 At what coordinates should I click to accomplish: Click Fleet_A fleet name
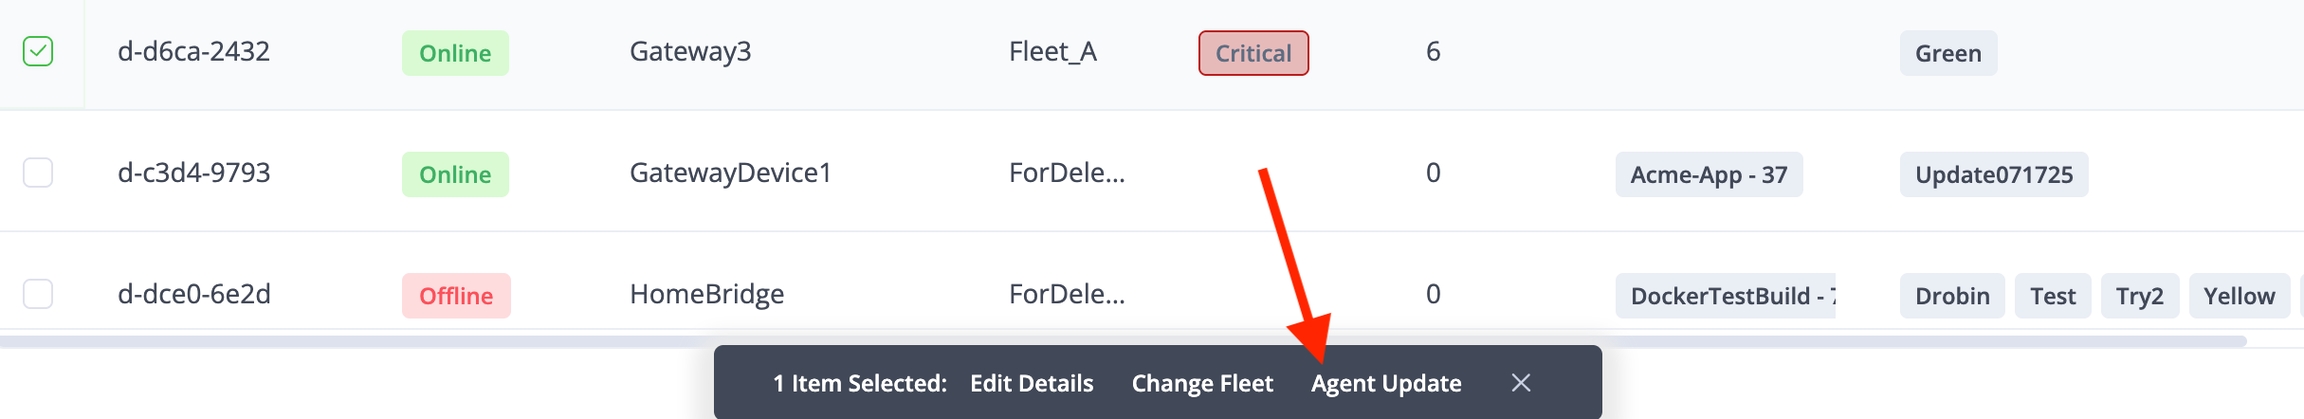pos(1052,52)
